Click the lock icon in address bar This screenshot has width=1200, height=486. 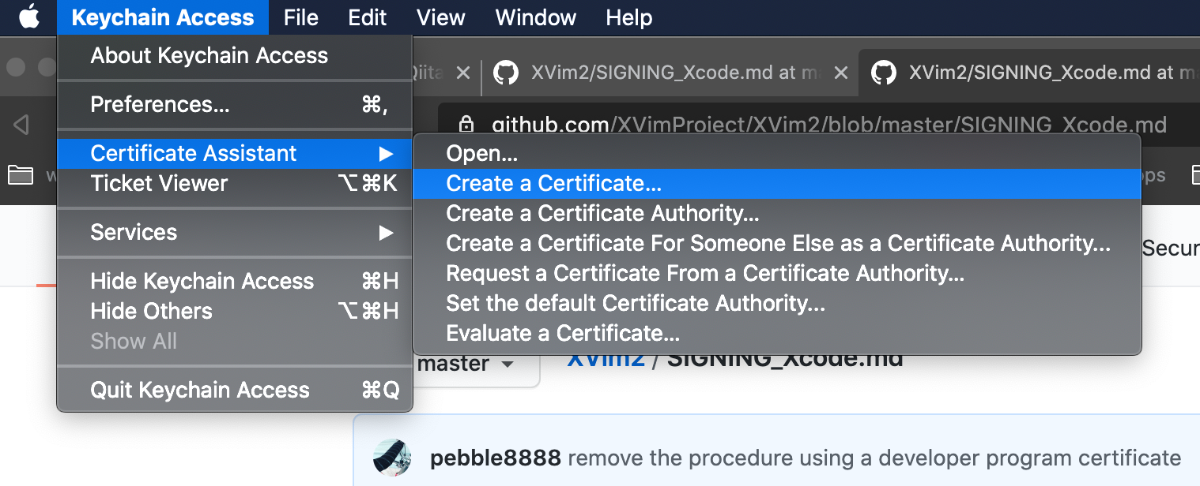(465, 125)
